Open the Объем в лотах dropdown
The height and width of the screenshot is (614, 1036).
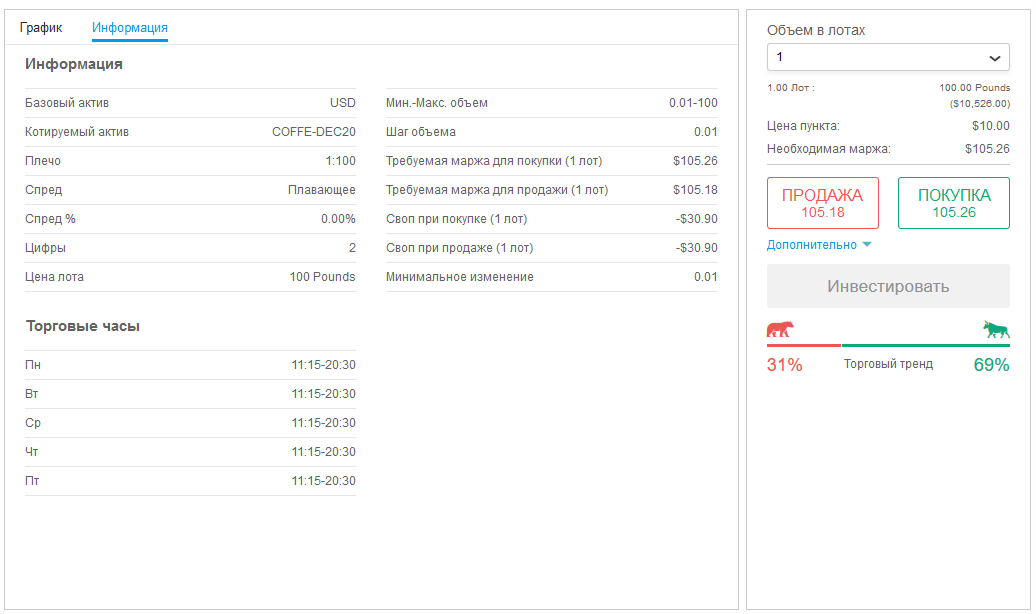click(x=888, y=57)
